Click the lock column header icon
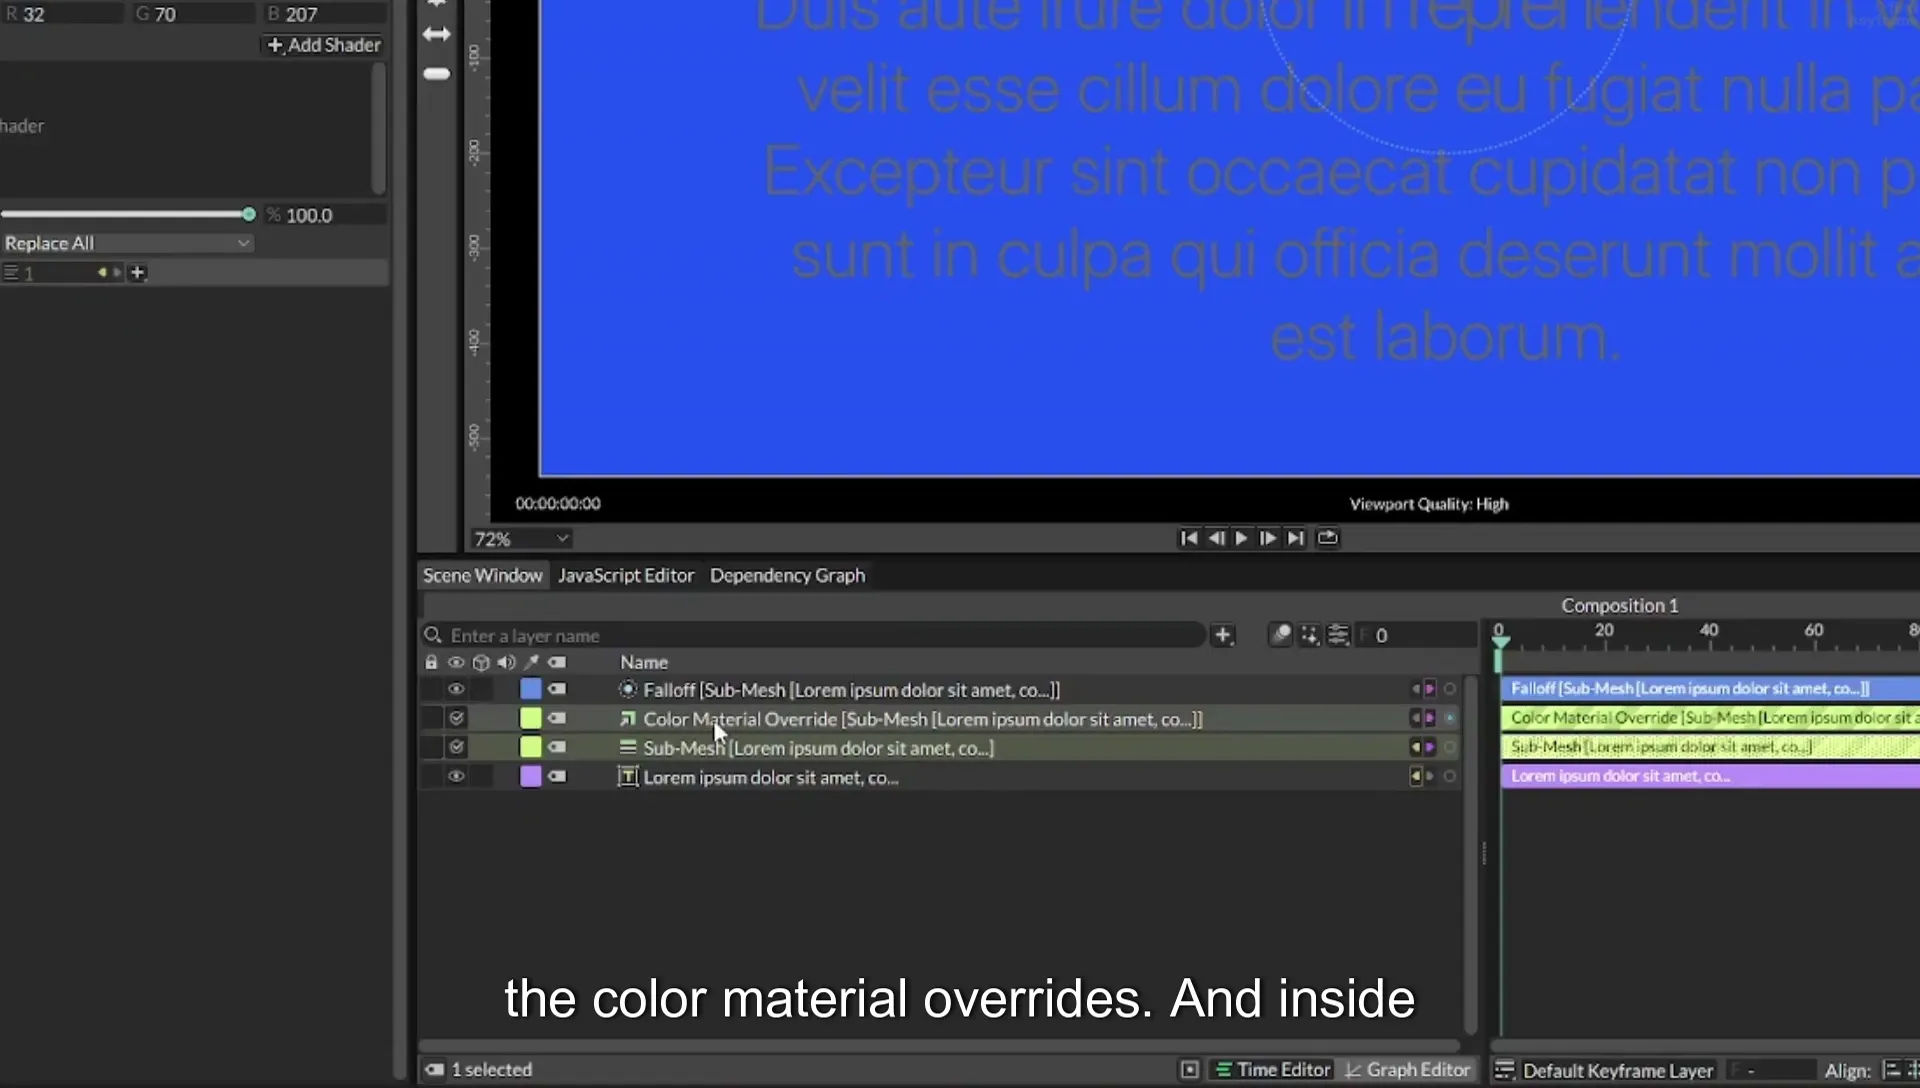The image size is (1920, 1088). 431,662
